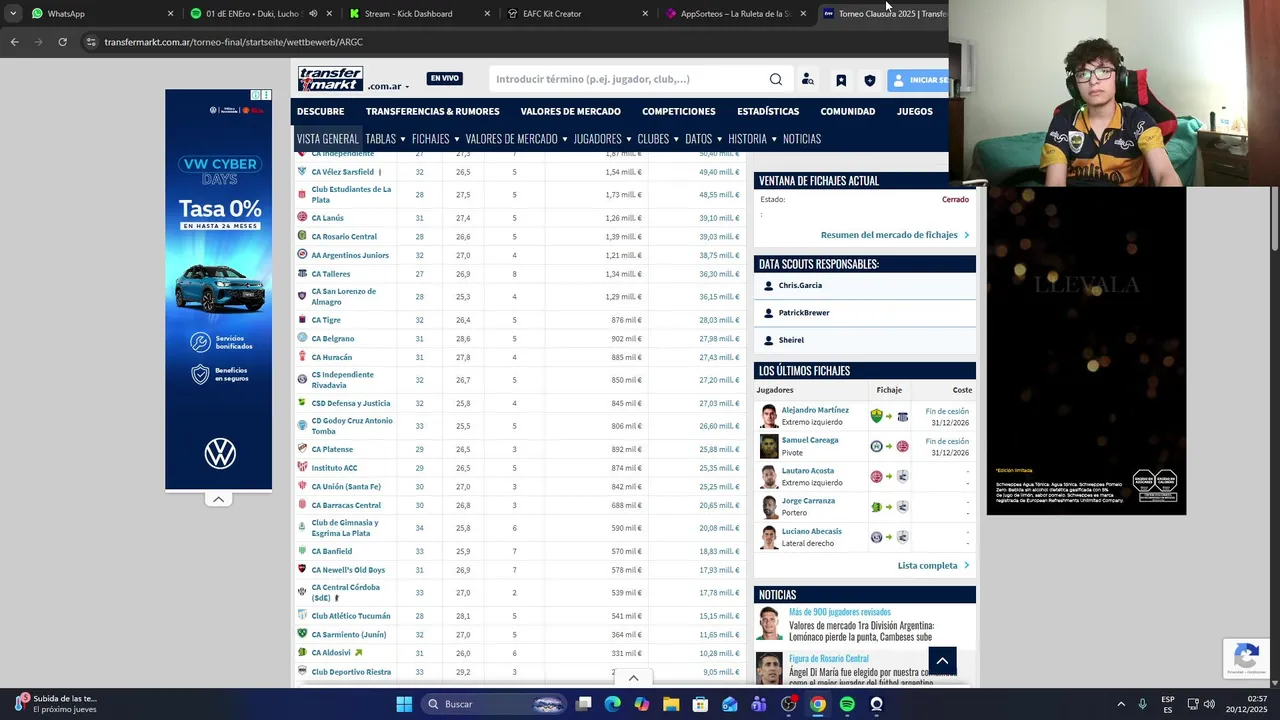Click the Transfermarkt logo
Screen dimensions: 1280x720
330,79
